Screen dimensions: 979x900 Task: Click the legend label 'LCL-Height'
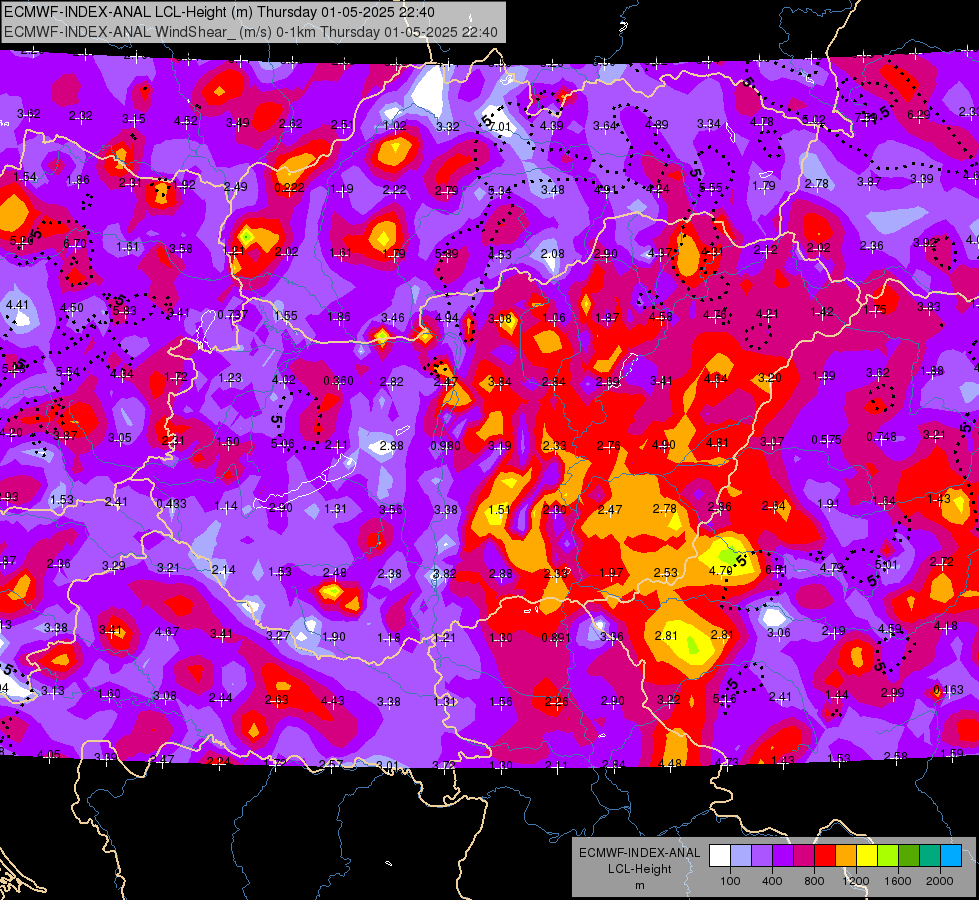[640, 869]
